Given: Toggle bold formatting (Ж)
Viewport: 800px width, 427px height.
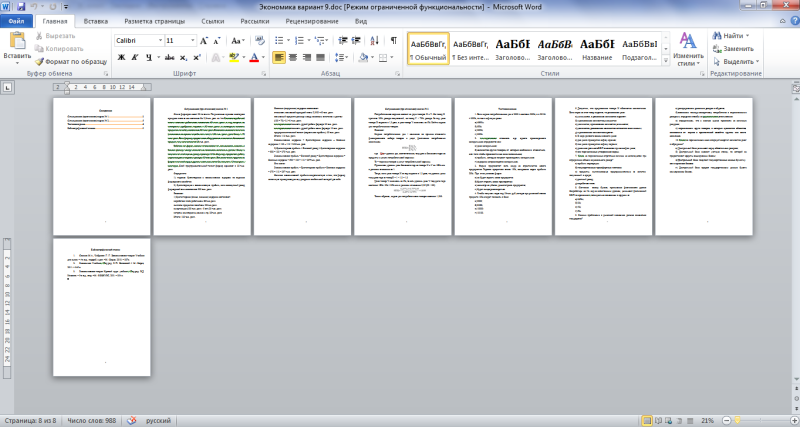Looking at the screenshot, I should (120, 57).
